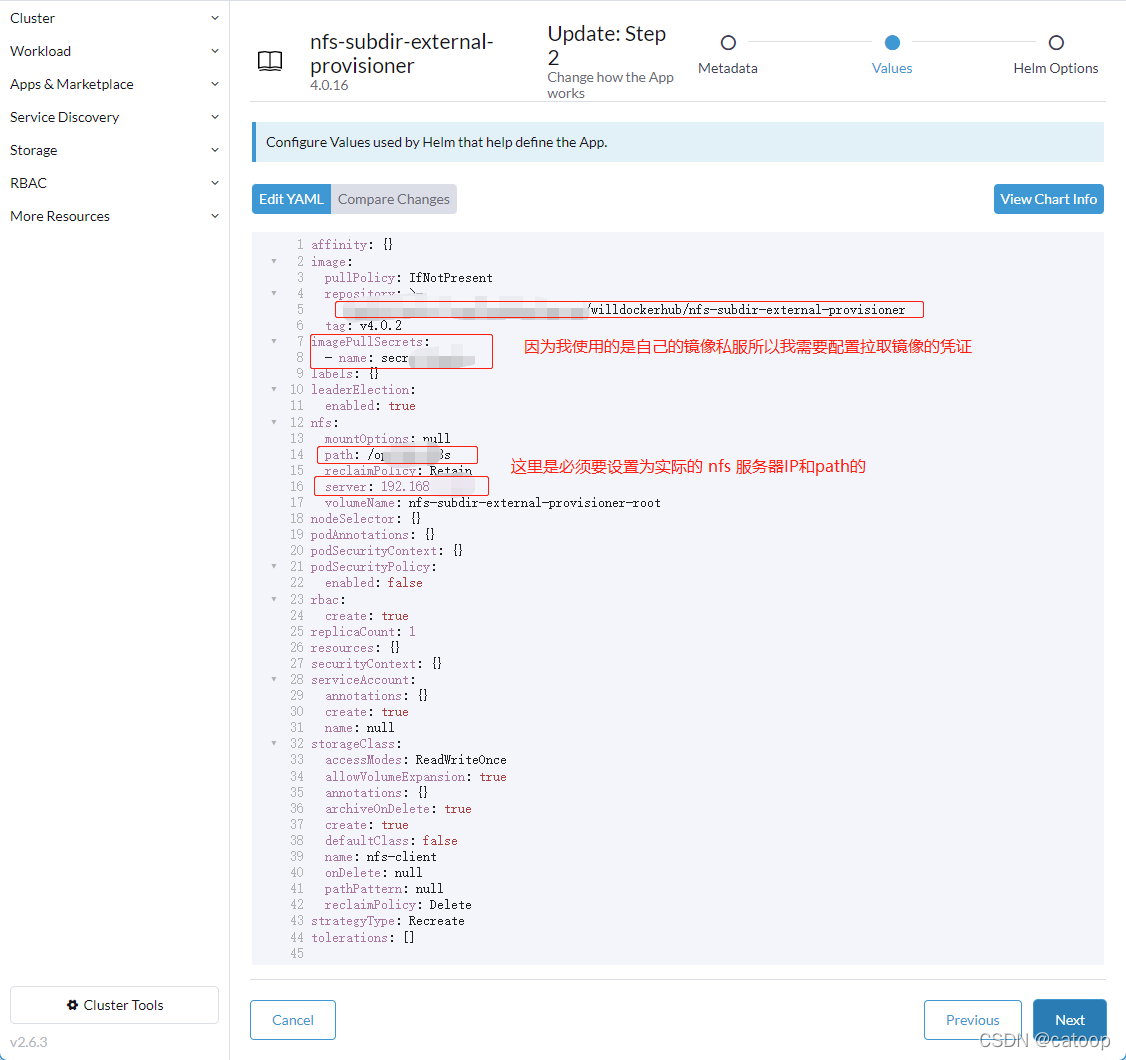Click the accessModes: ReadWriteOnce line
The height and width of the screenshot is (1060, 1126).
416,760
